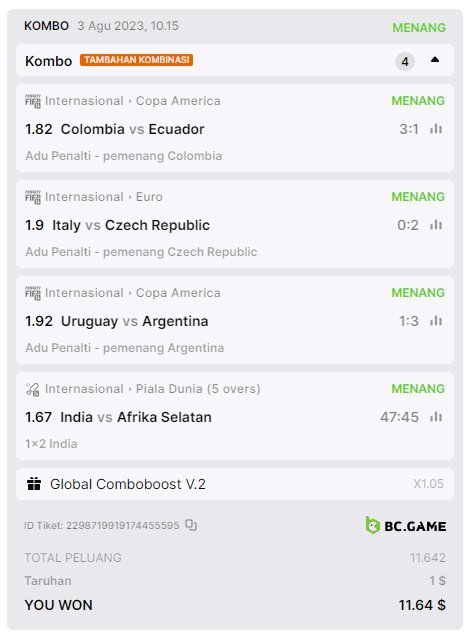Click the cricket icon for Piala Dunia
The height and width of the screenshot is (635, 466).
click(x=33, y=389)
